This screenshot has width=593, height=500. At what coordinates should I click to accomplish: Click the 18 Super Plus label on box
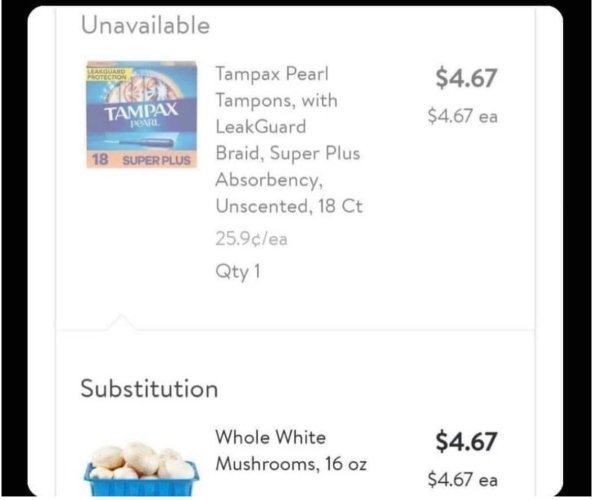(x=141, y=160)
